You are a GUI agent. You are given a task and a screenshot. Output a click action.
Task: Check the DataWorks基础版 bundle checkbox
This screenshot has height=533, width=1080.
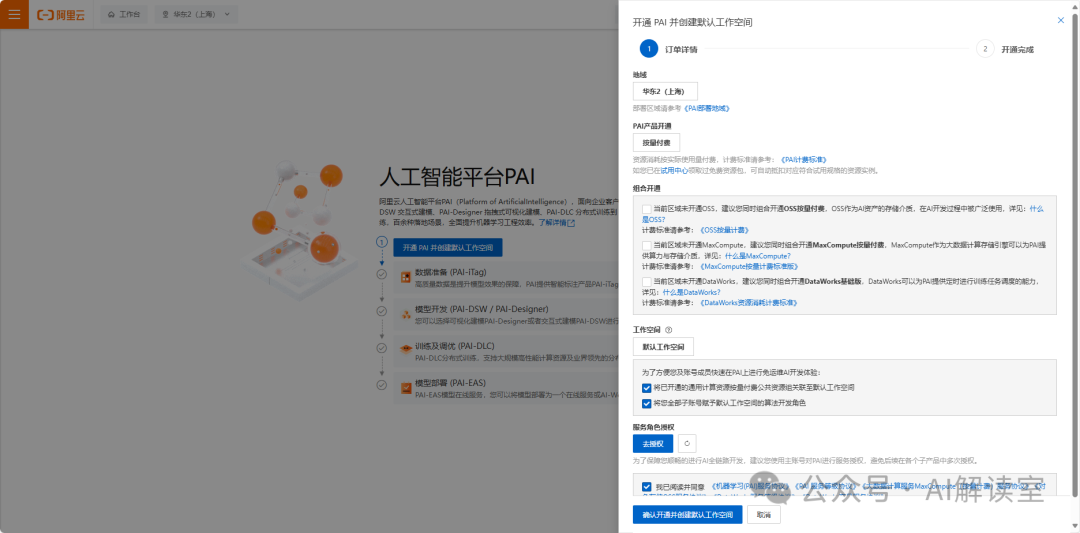click(647, 282)
